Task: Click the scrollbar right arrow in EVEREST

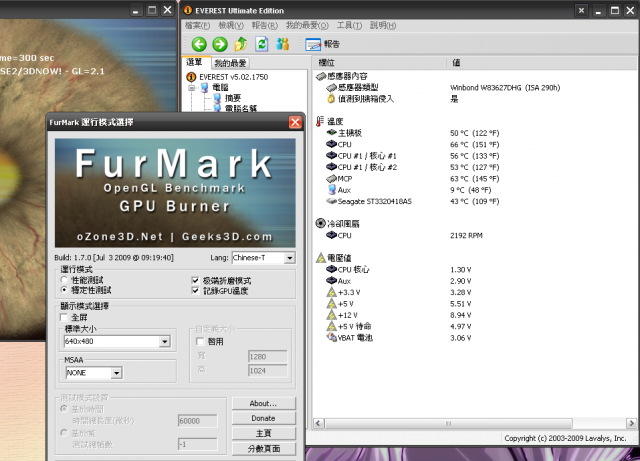Action: pos(631,423)
